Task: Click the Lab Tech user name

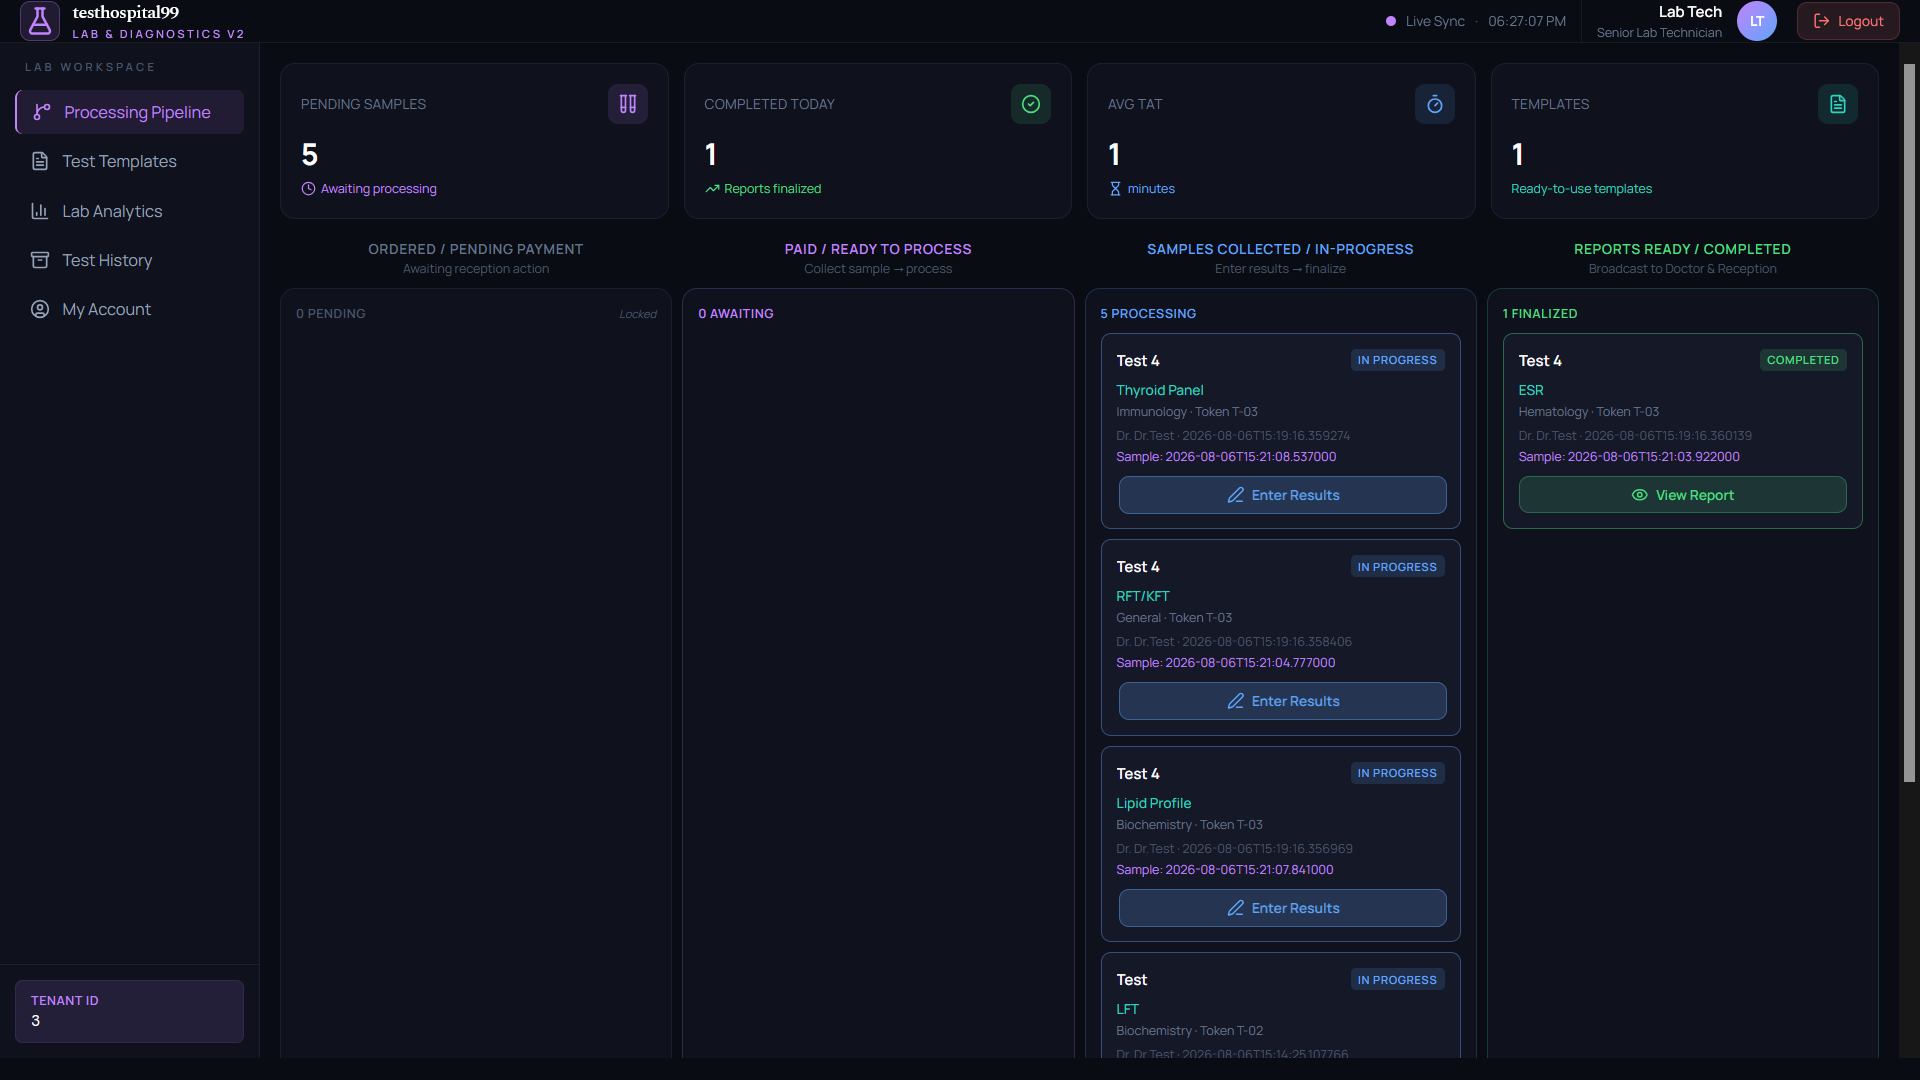Action: (1690, 12)
